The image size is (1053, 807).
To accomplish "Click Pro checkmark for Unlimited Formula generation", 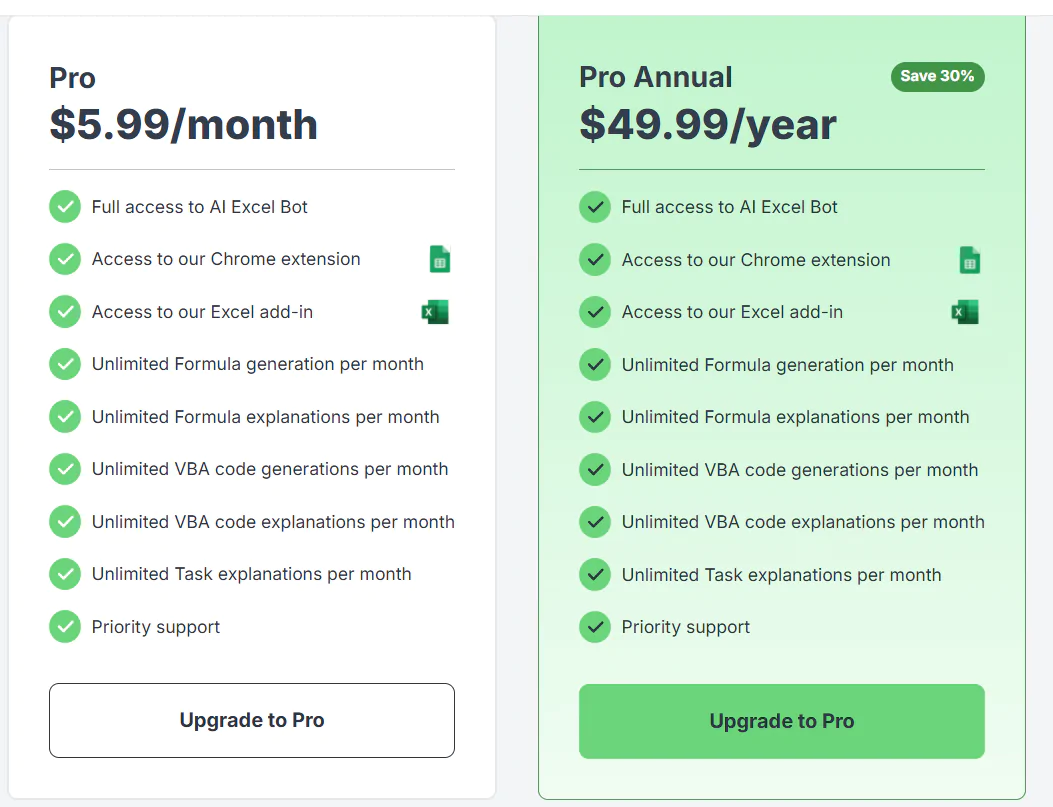I will [65, 364].
